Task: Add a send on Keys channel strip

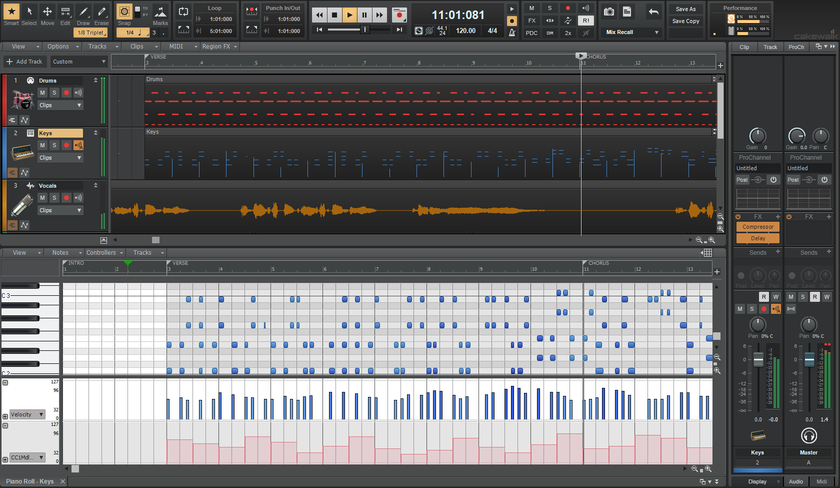Action: 777,252
